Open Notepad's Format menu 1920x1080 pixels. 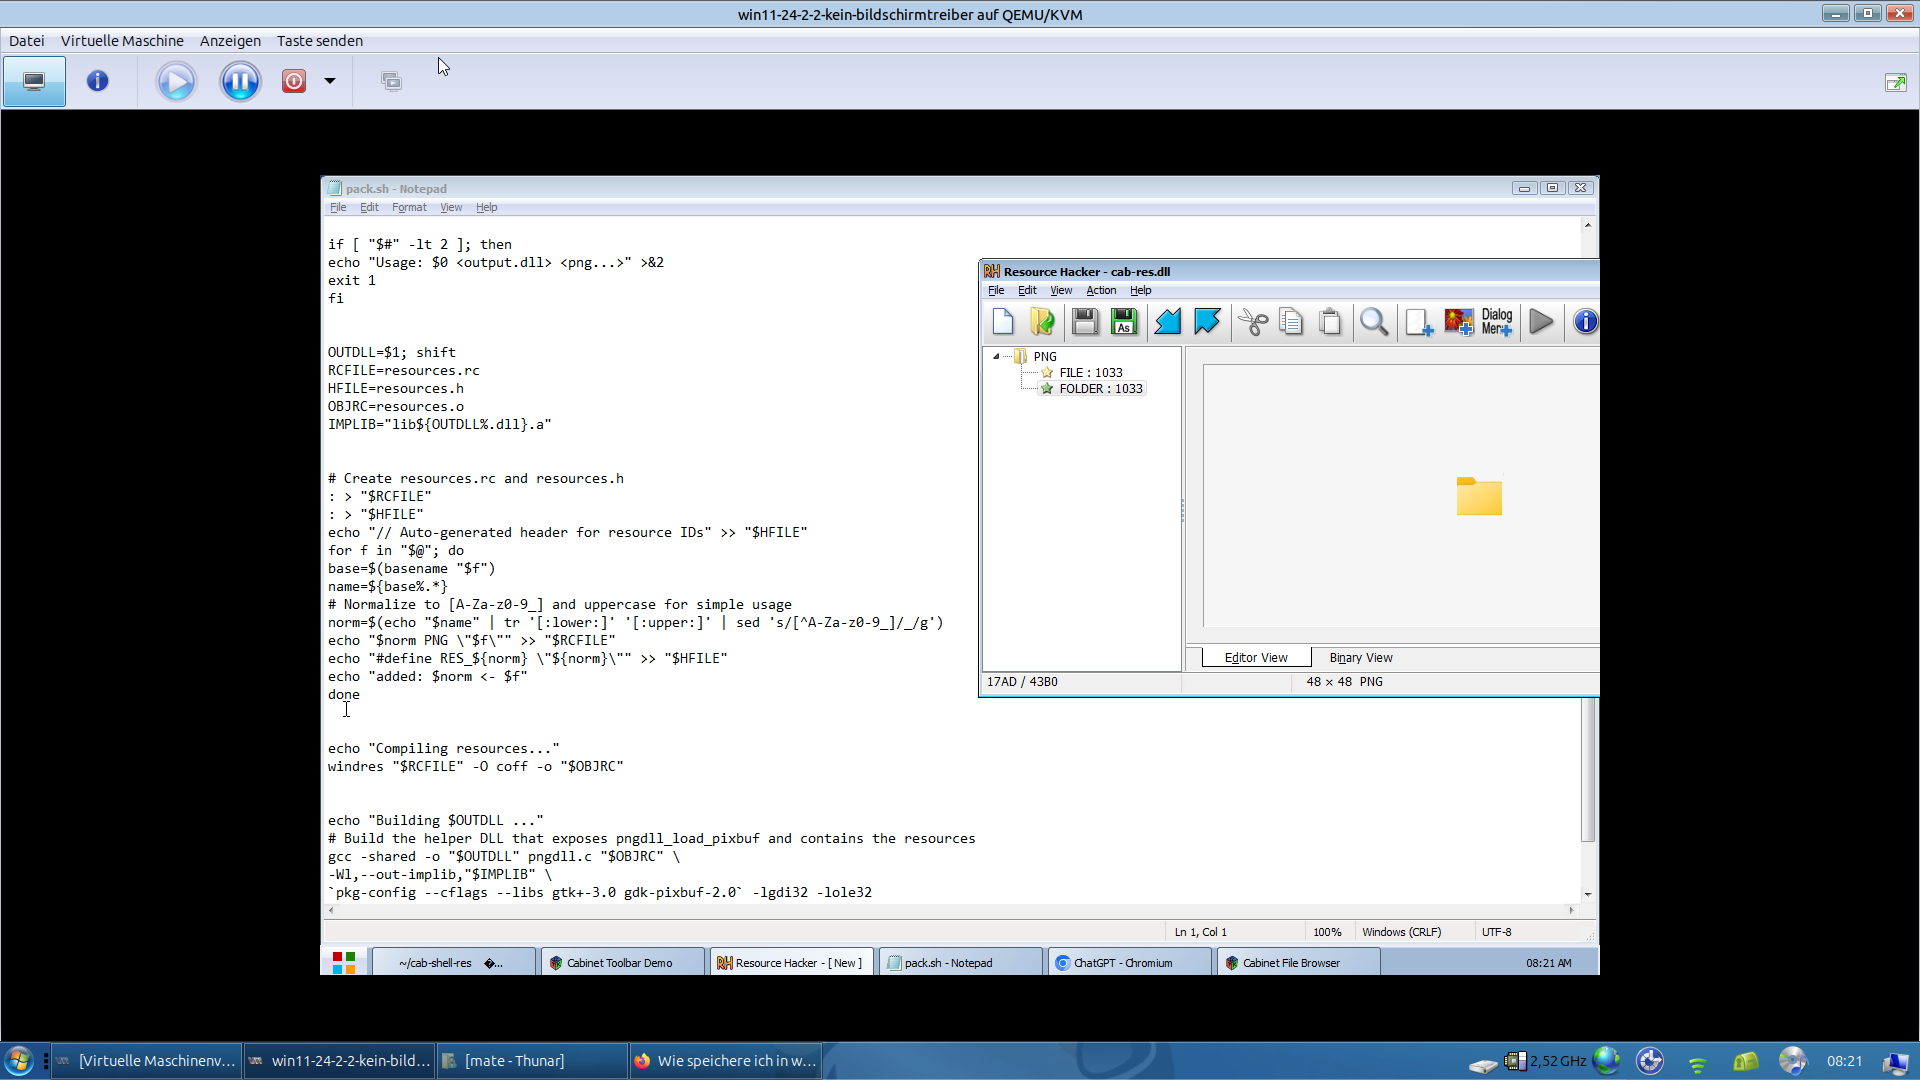coord(409,208)
